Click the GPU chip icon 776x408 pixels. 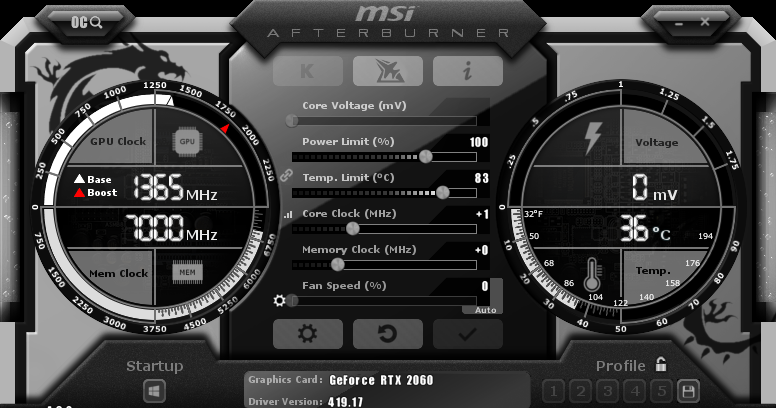pyautogui.click(x=187, y=142)
